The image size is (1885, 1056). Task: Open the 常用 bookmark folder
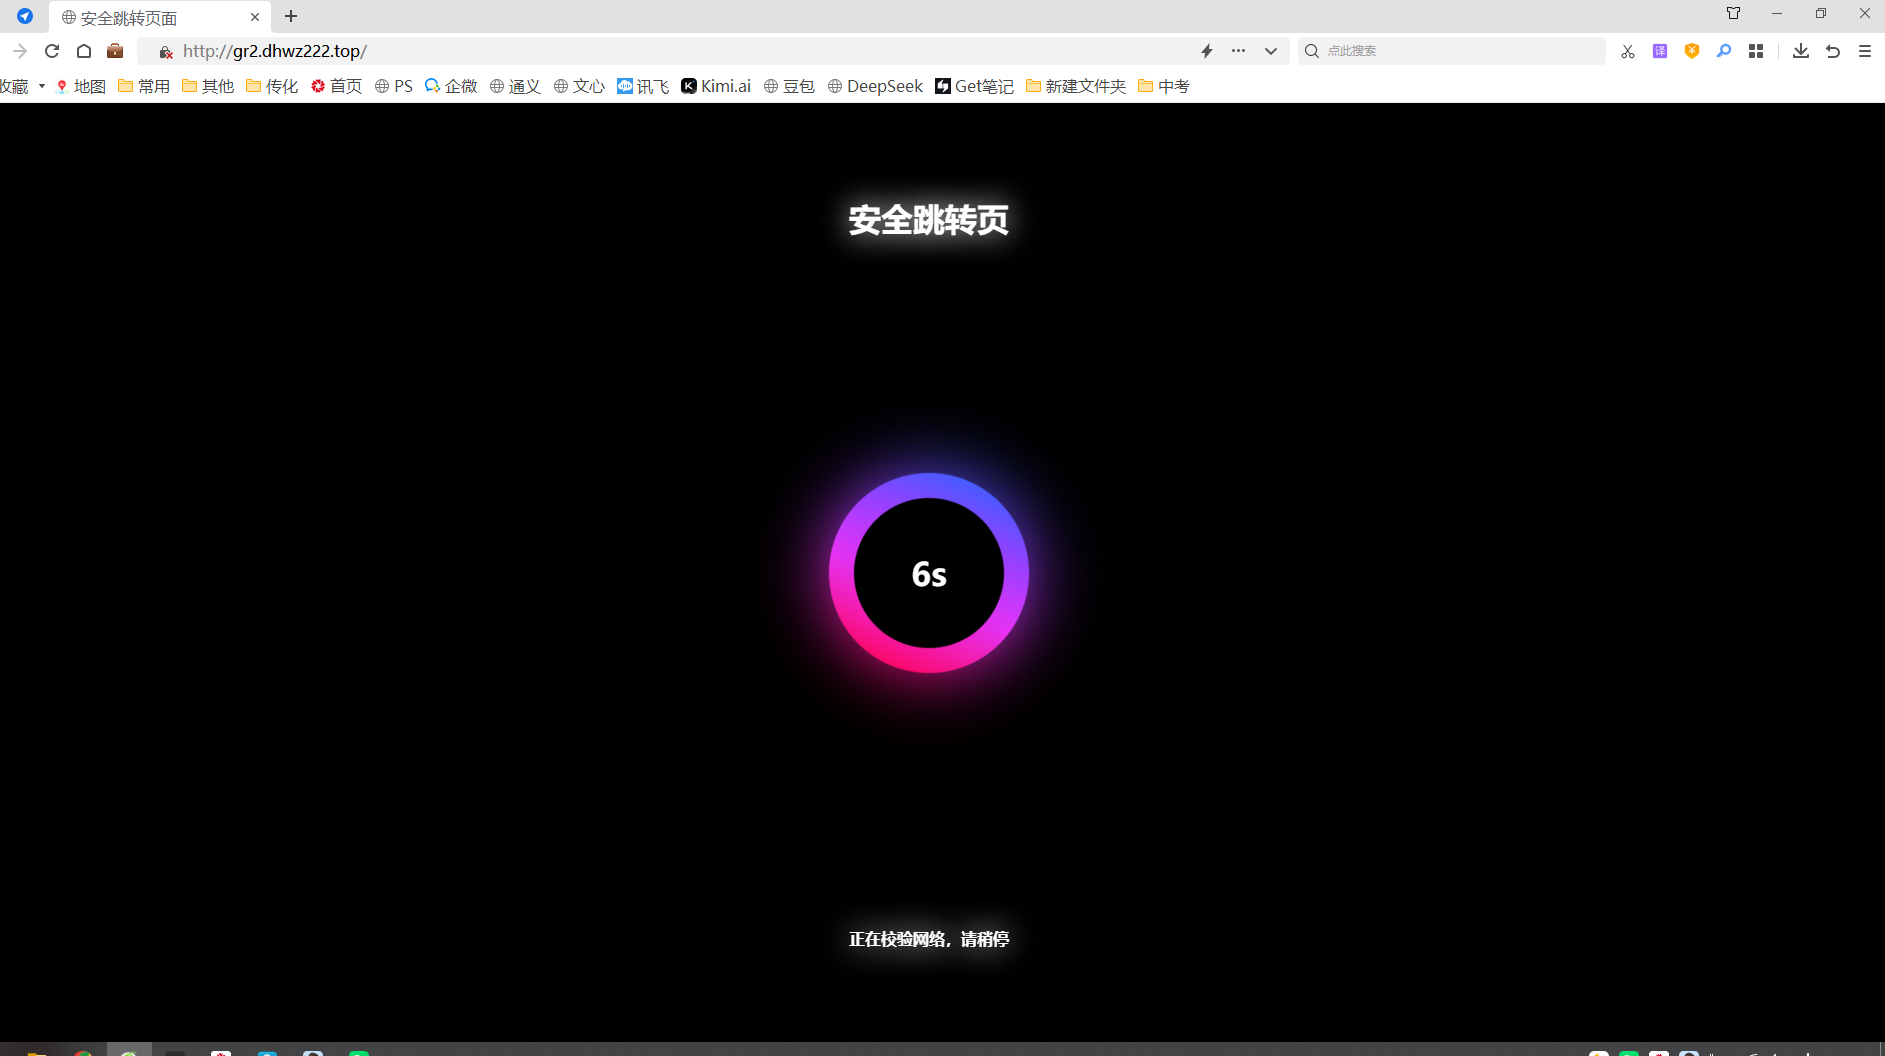coord(144,86)
